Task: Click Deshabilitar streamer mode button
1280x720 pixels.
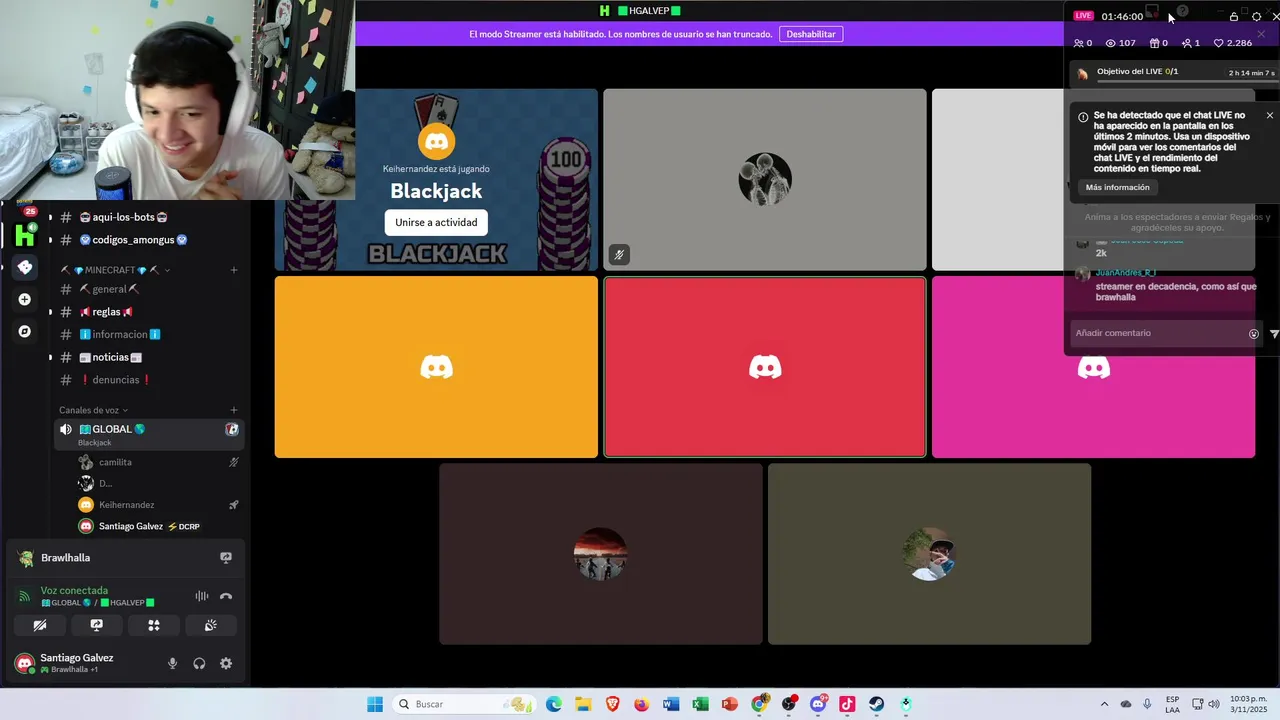Action: [x=810, y=34]
